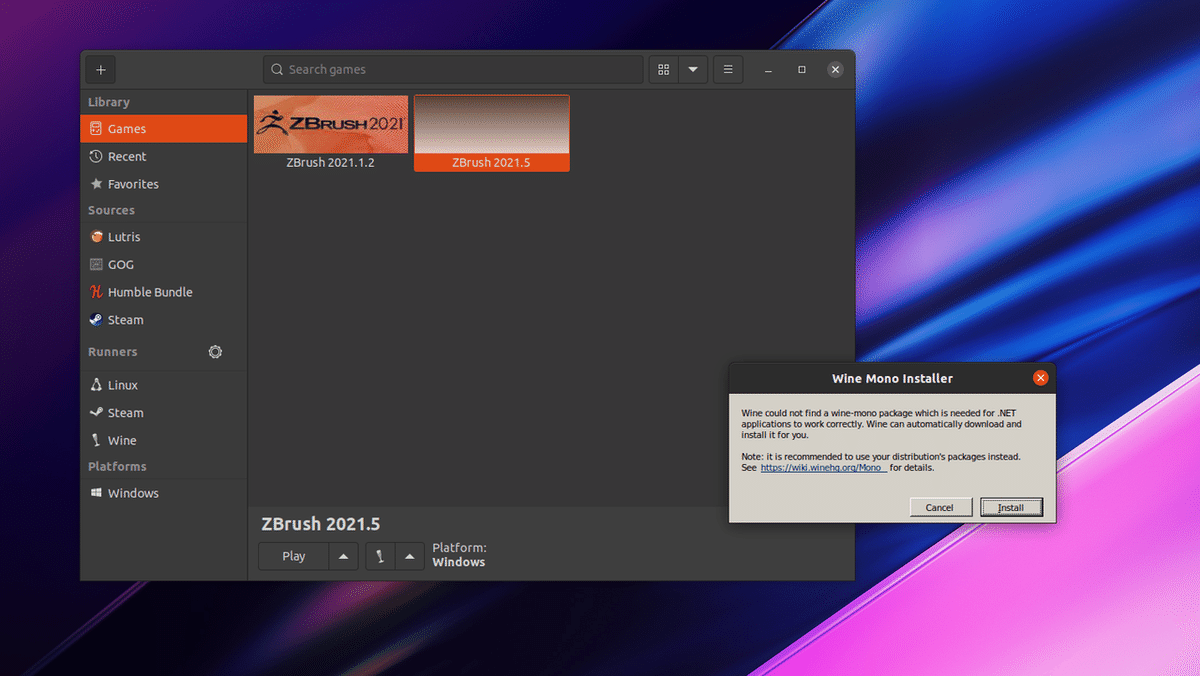Minimize the Lutris window
1200x676 pixels.
pyautogui.click(x=769, y=70)
